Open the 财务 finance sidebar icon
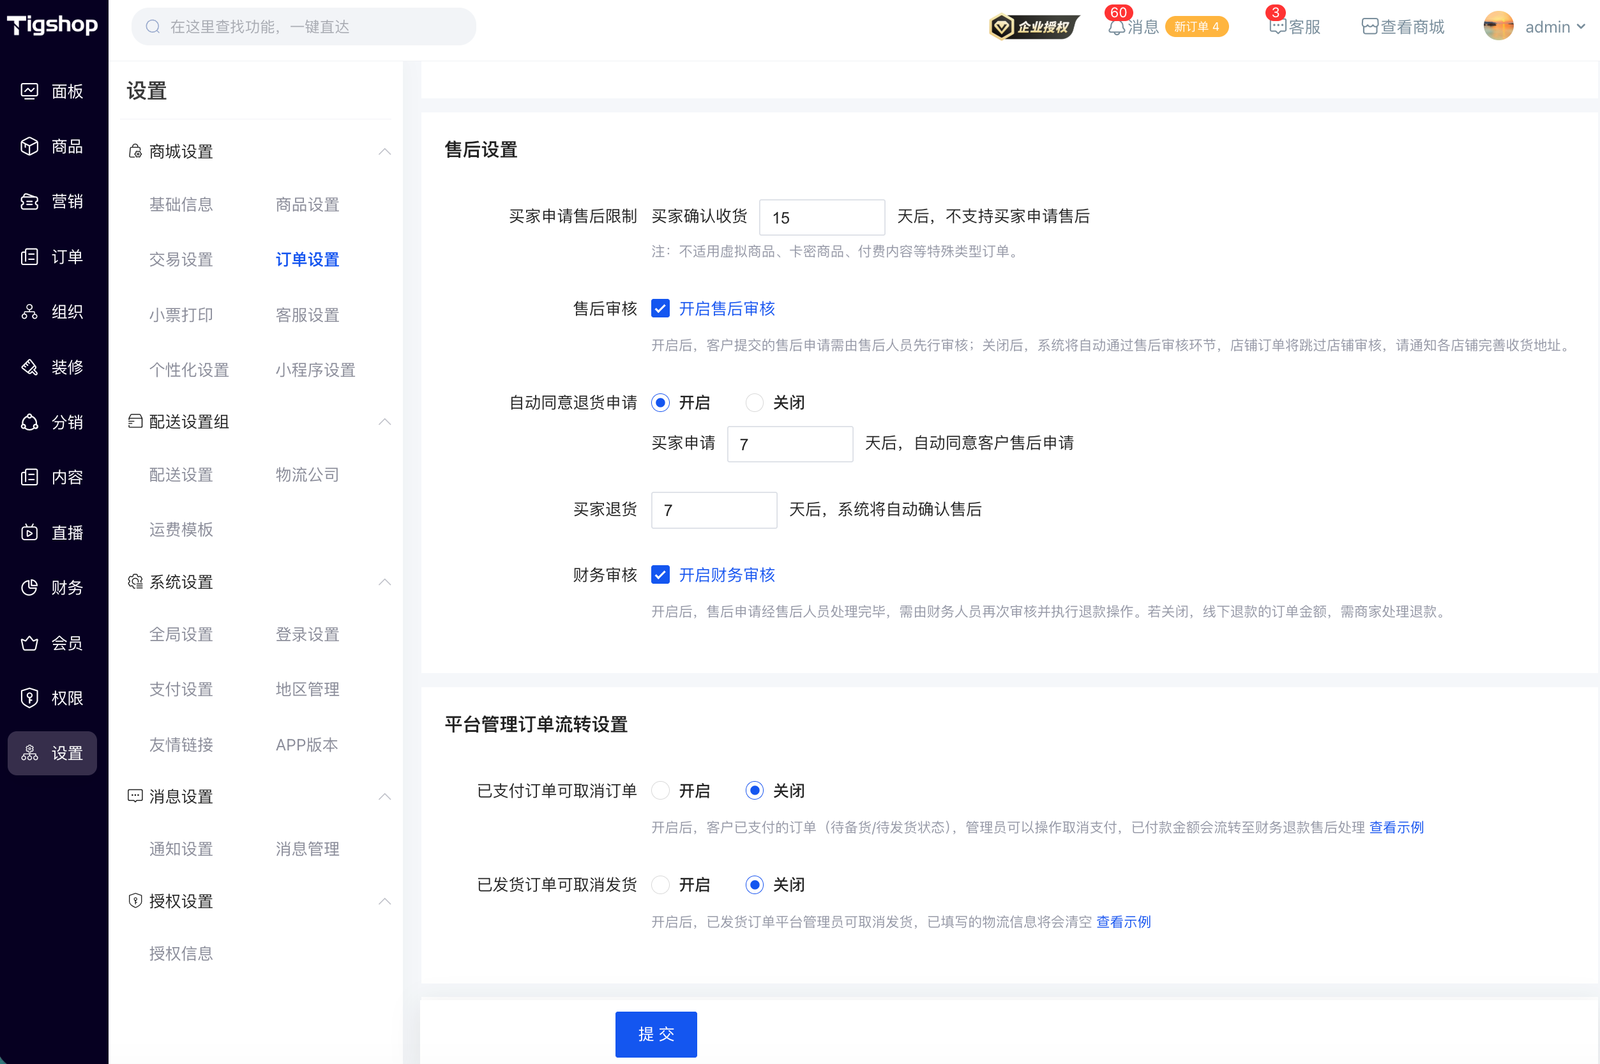The image size is (1600, 1064). [x=30, y=588]
